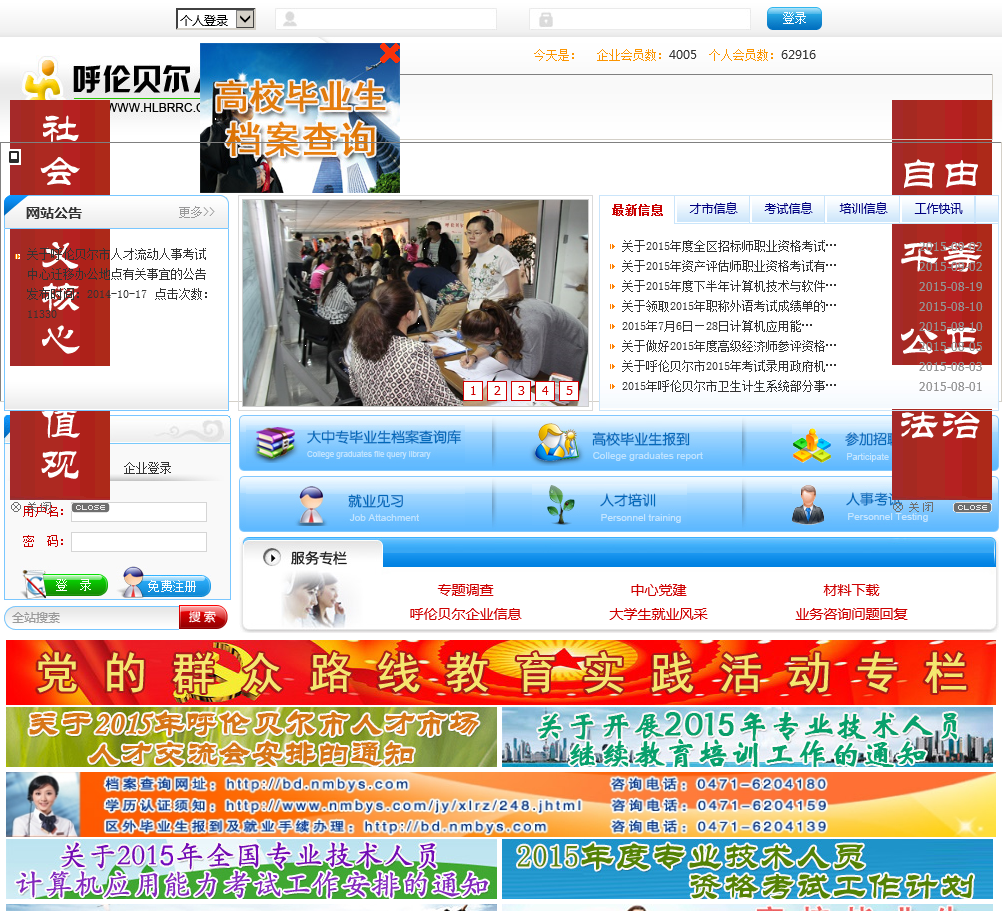Switch to the 培训信息 tab
Screen dimensions: 1002x911
(863, 209)
